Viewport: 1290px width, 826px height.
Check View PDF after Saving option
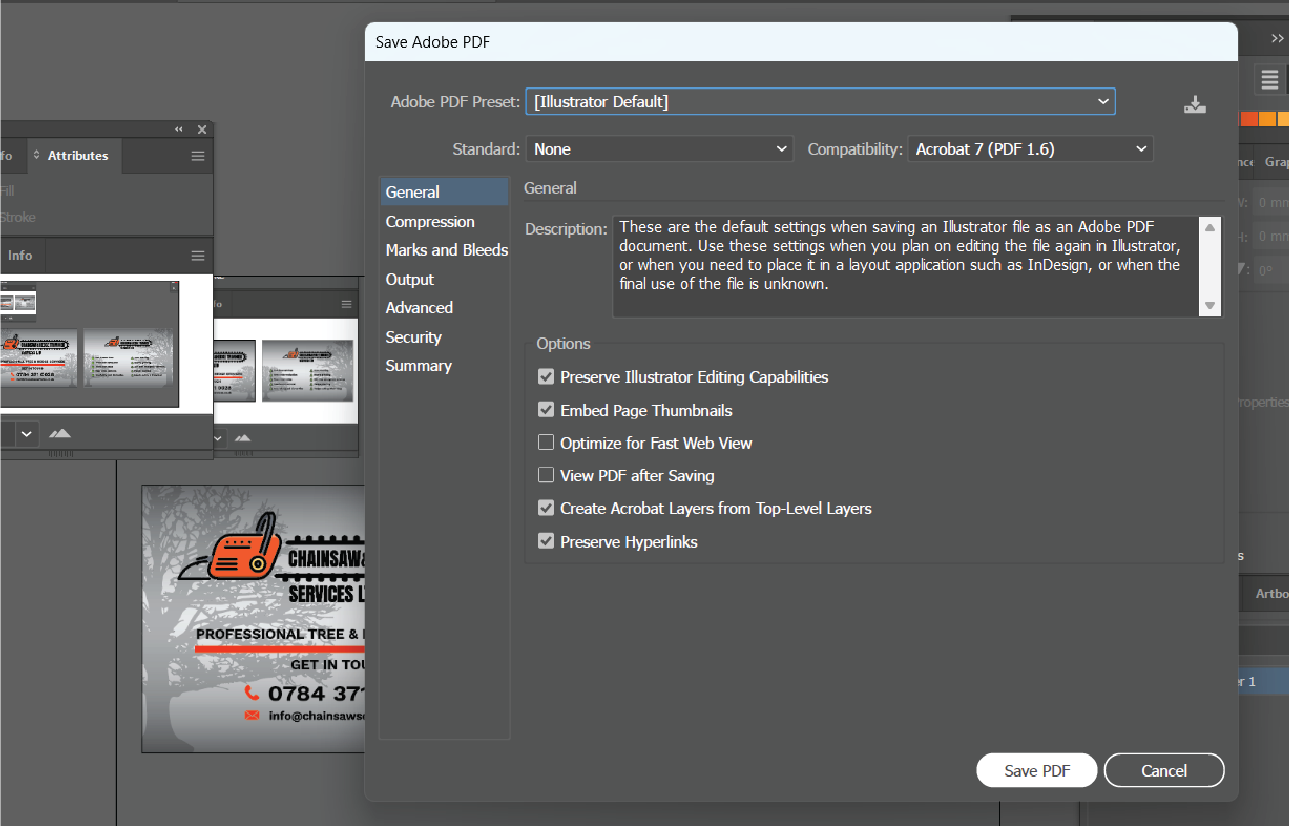pyautogui.click(x=546, y=475)
